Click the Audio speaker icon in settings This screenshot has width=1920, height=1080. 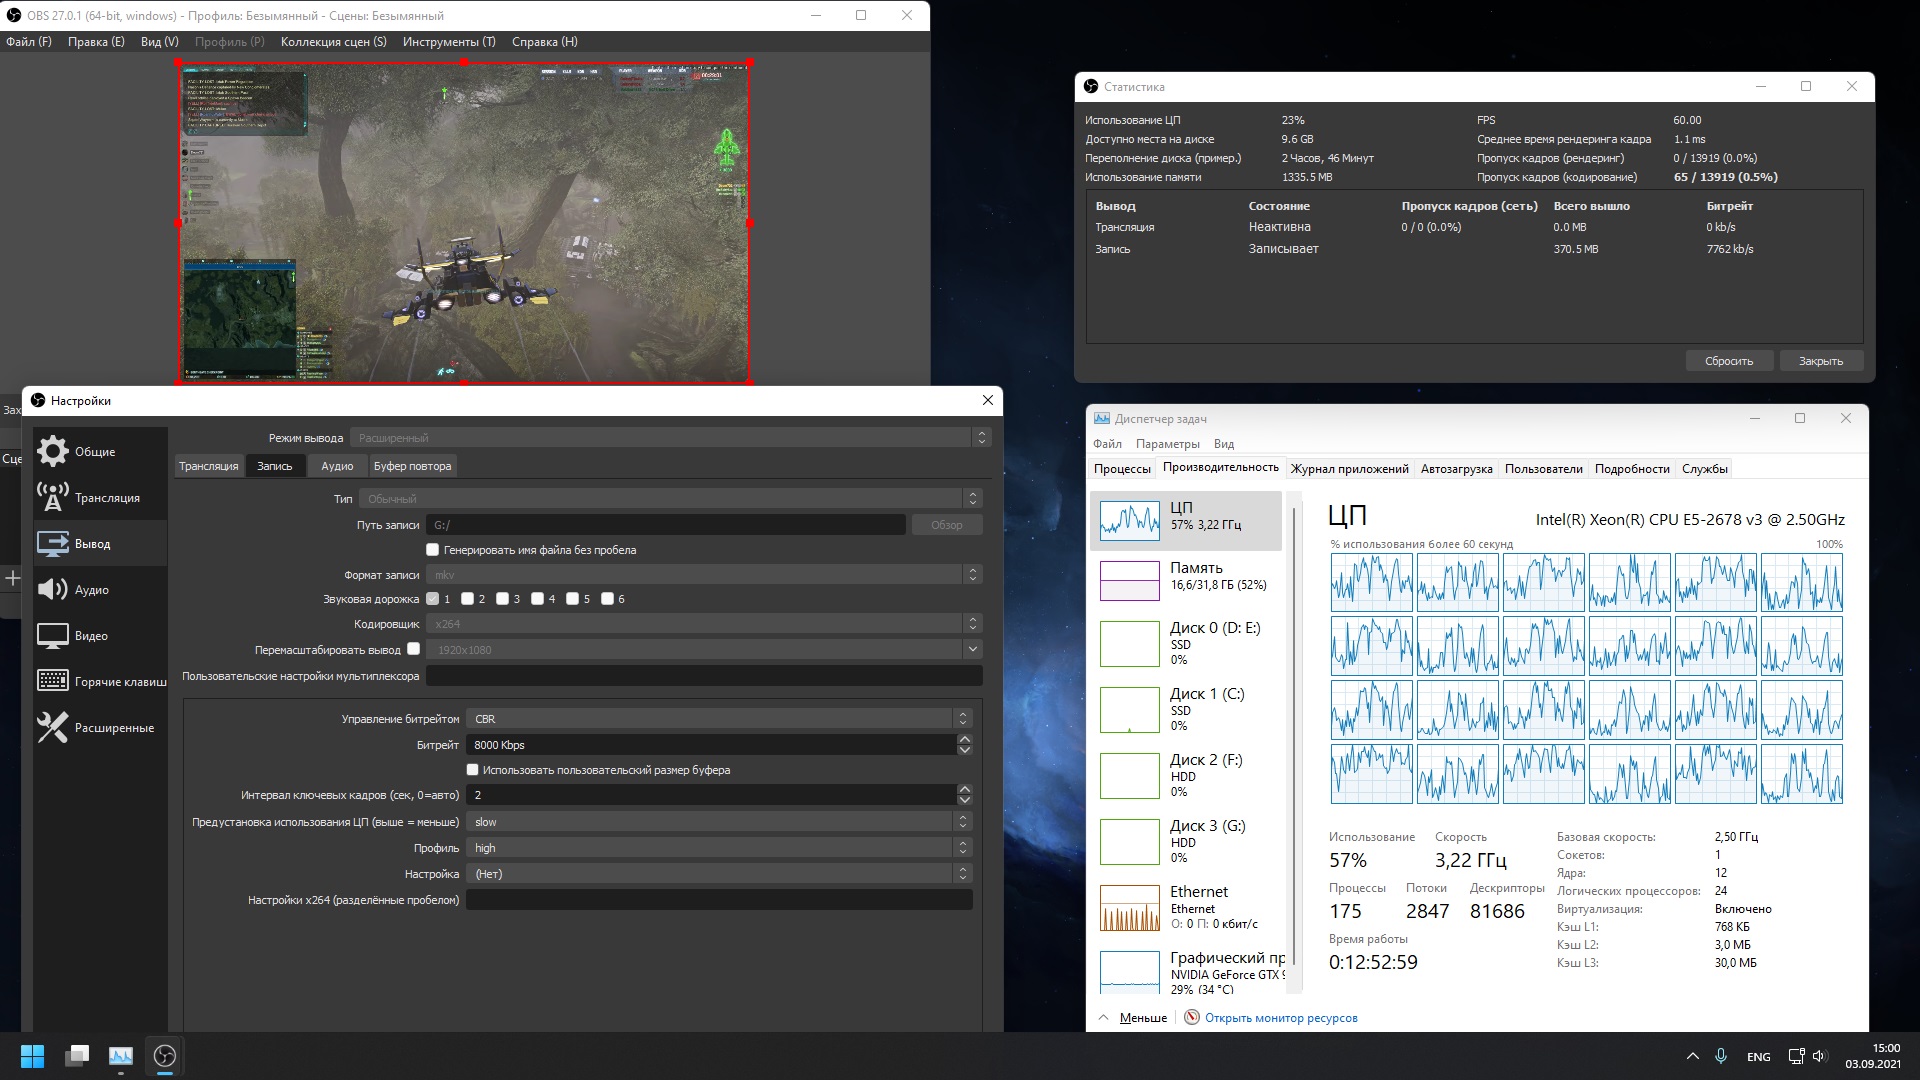click(53, 589)
